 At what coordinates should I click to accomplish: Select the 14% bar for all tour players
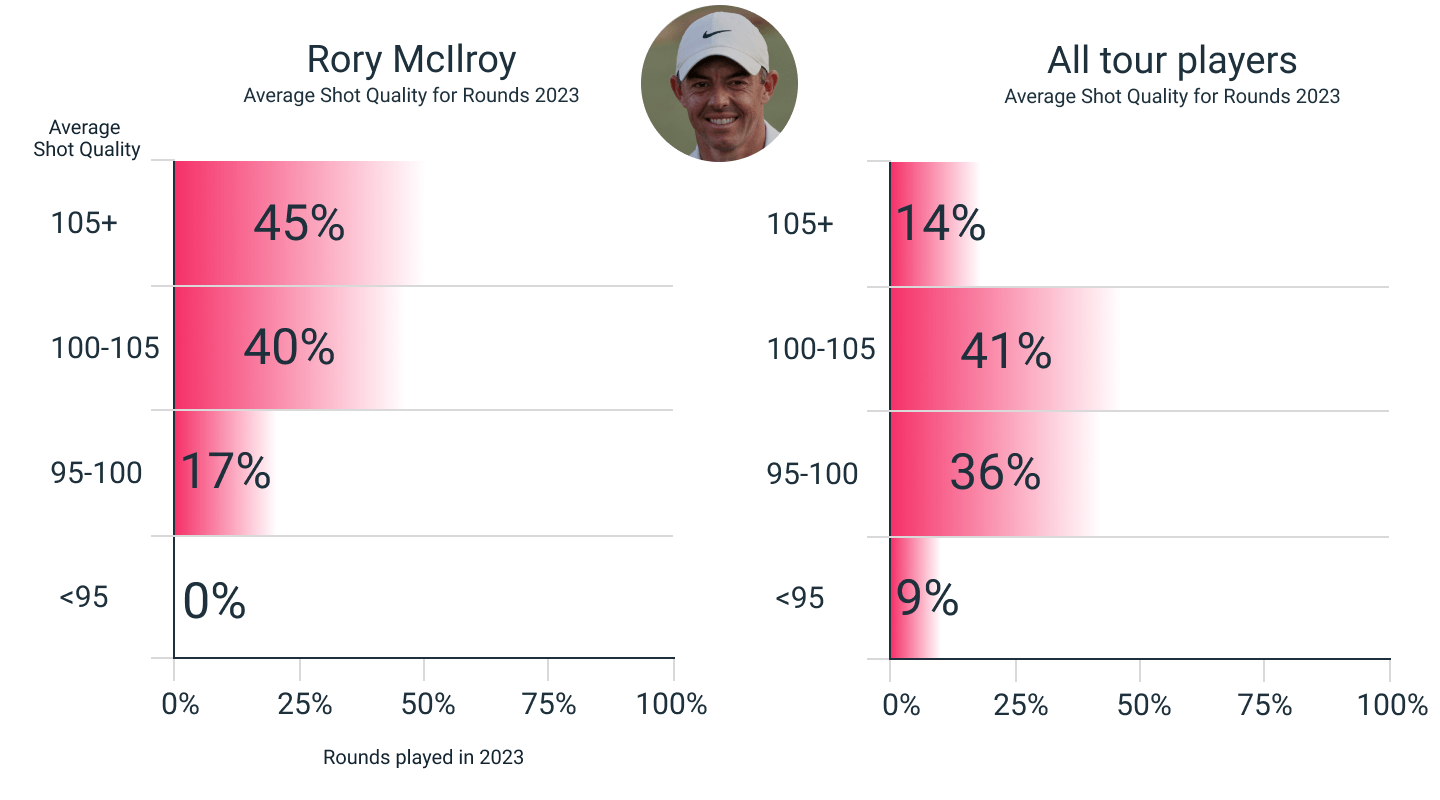(936, 223)
